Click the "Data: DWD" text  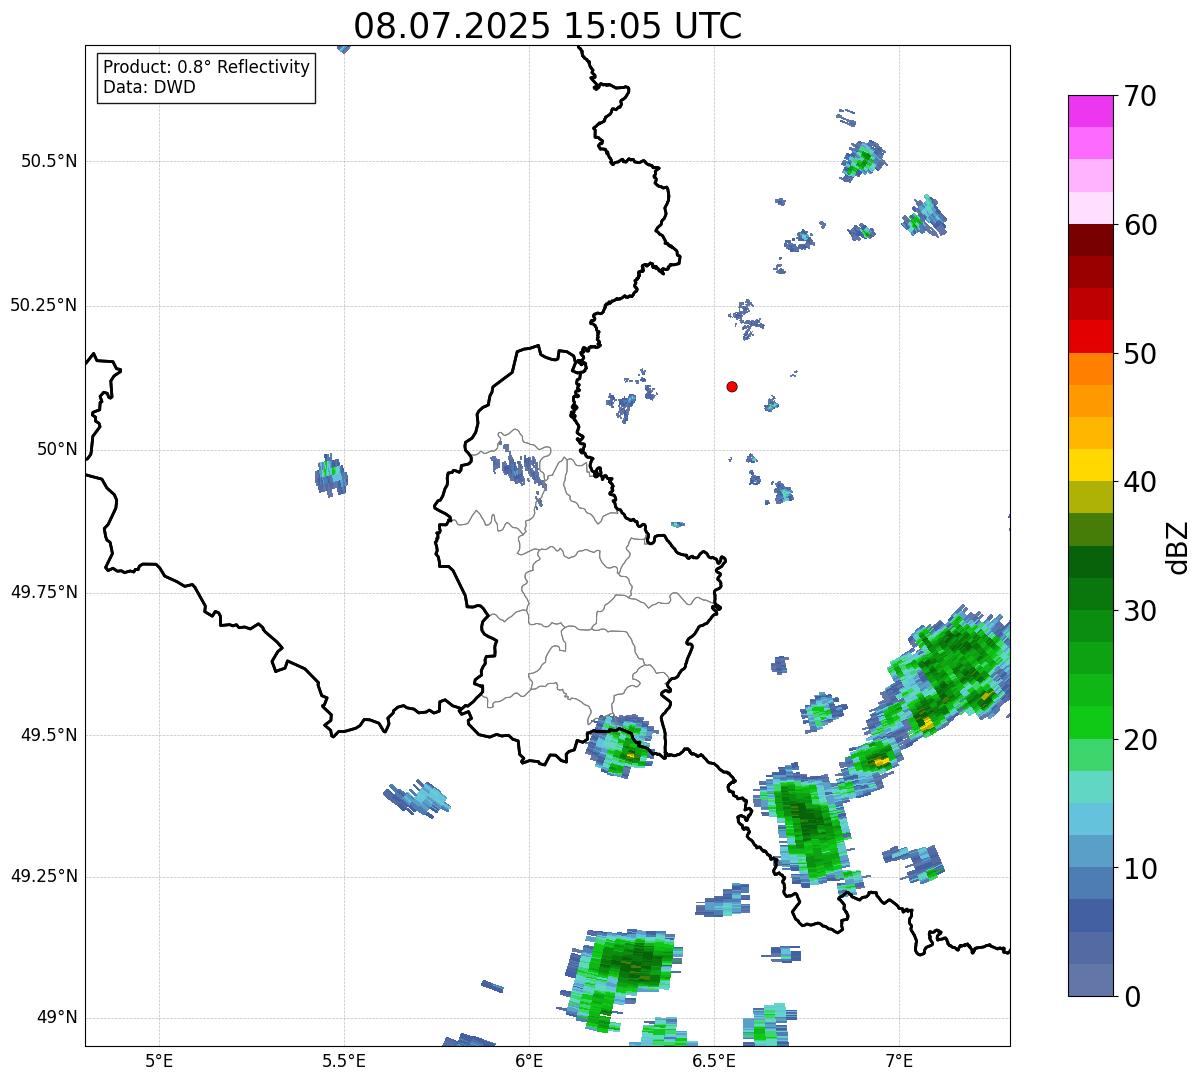coord(149,87)
